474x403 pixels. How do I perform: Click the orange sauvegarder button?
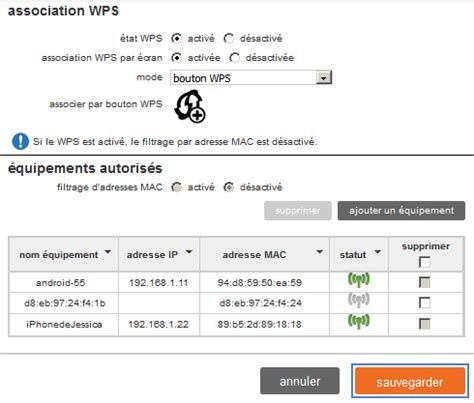pyautogui.click(x=410, y=381)
